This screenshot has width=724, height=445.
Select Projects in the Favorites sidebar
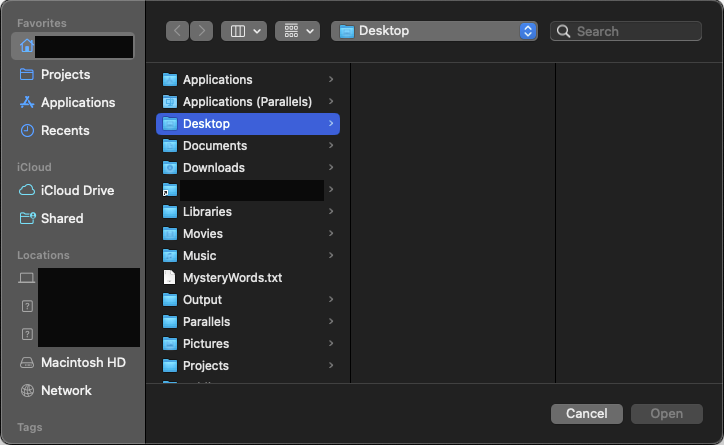65,75
